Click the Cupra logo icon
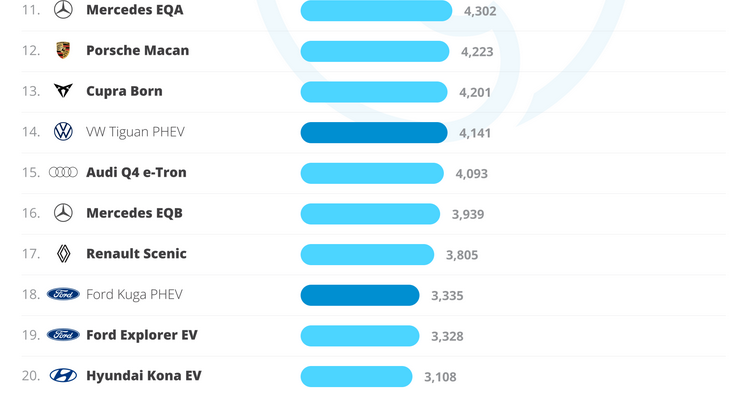 point(63,91)
